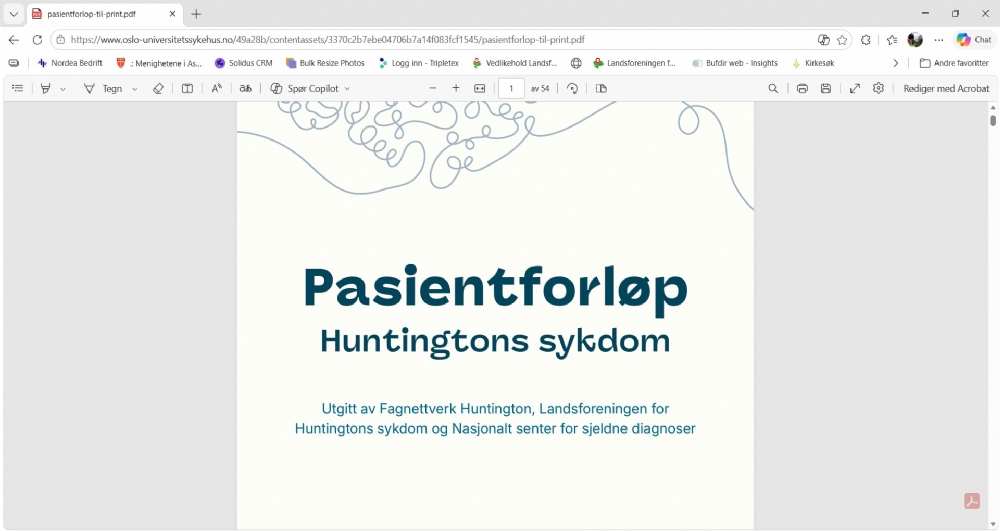Screen dimensions: 1000x531
Task: Select the PDF highlight tool
Action: pos(45,89)
